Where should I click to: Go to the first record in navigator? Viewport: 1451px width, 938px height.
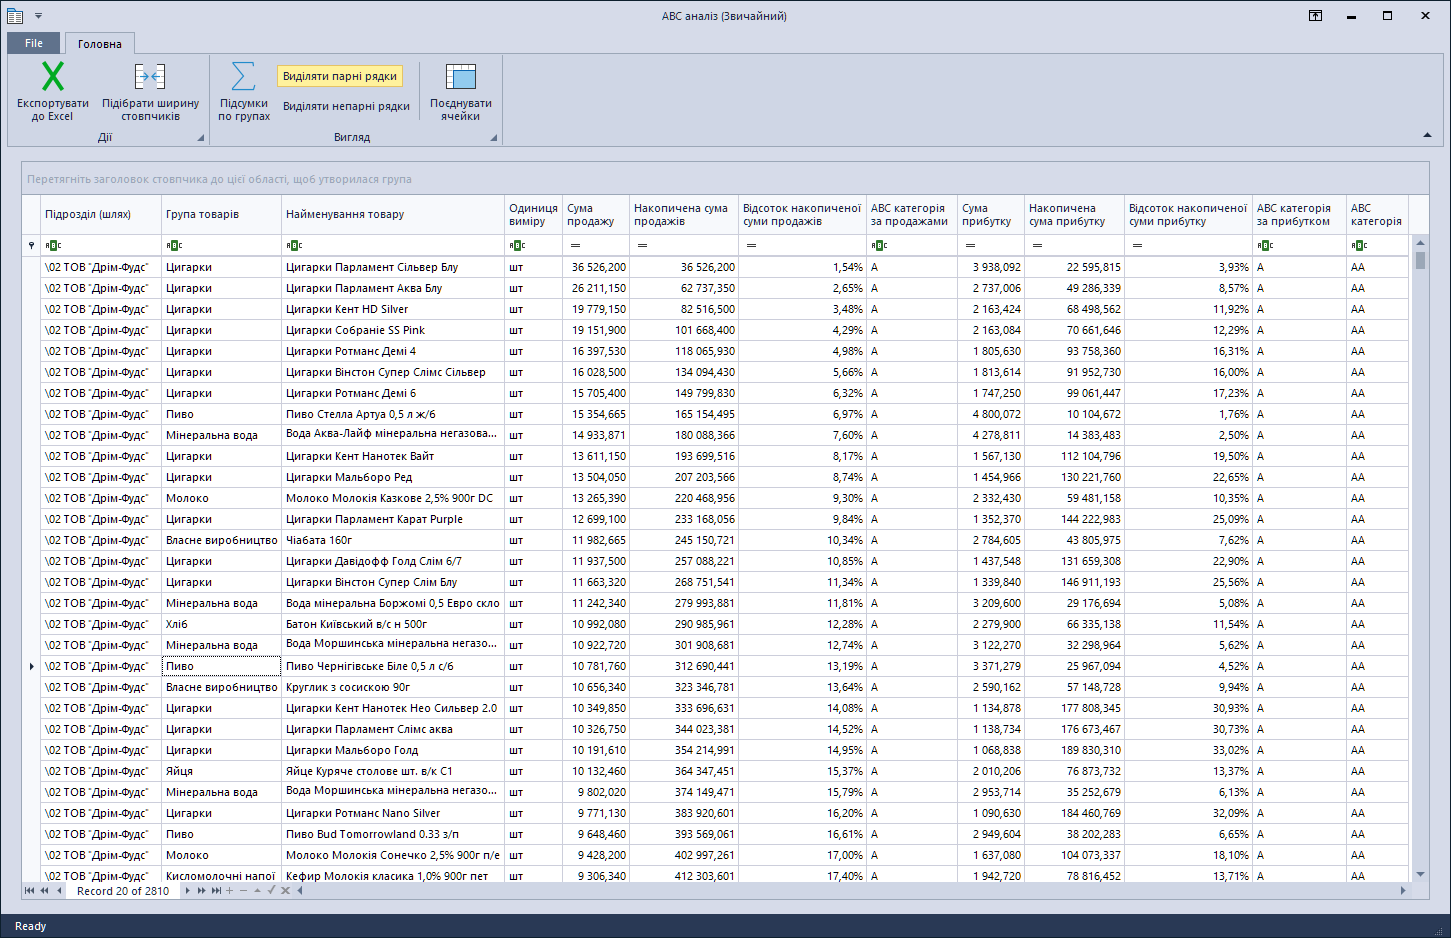(x=29, y=890)
